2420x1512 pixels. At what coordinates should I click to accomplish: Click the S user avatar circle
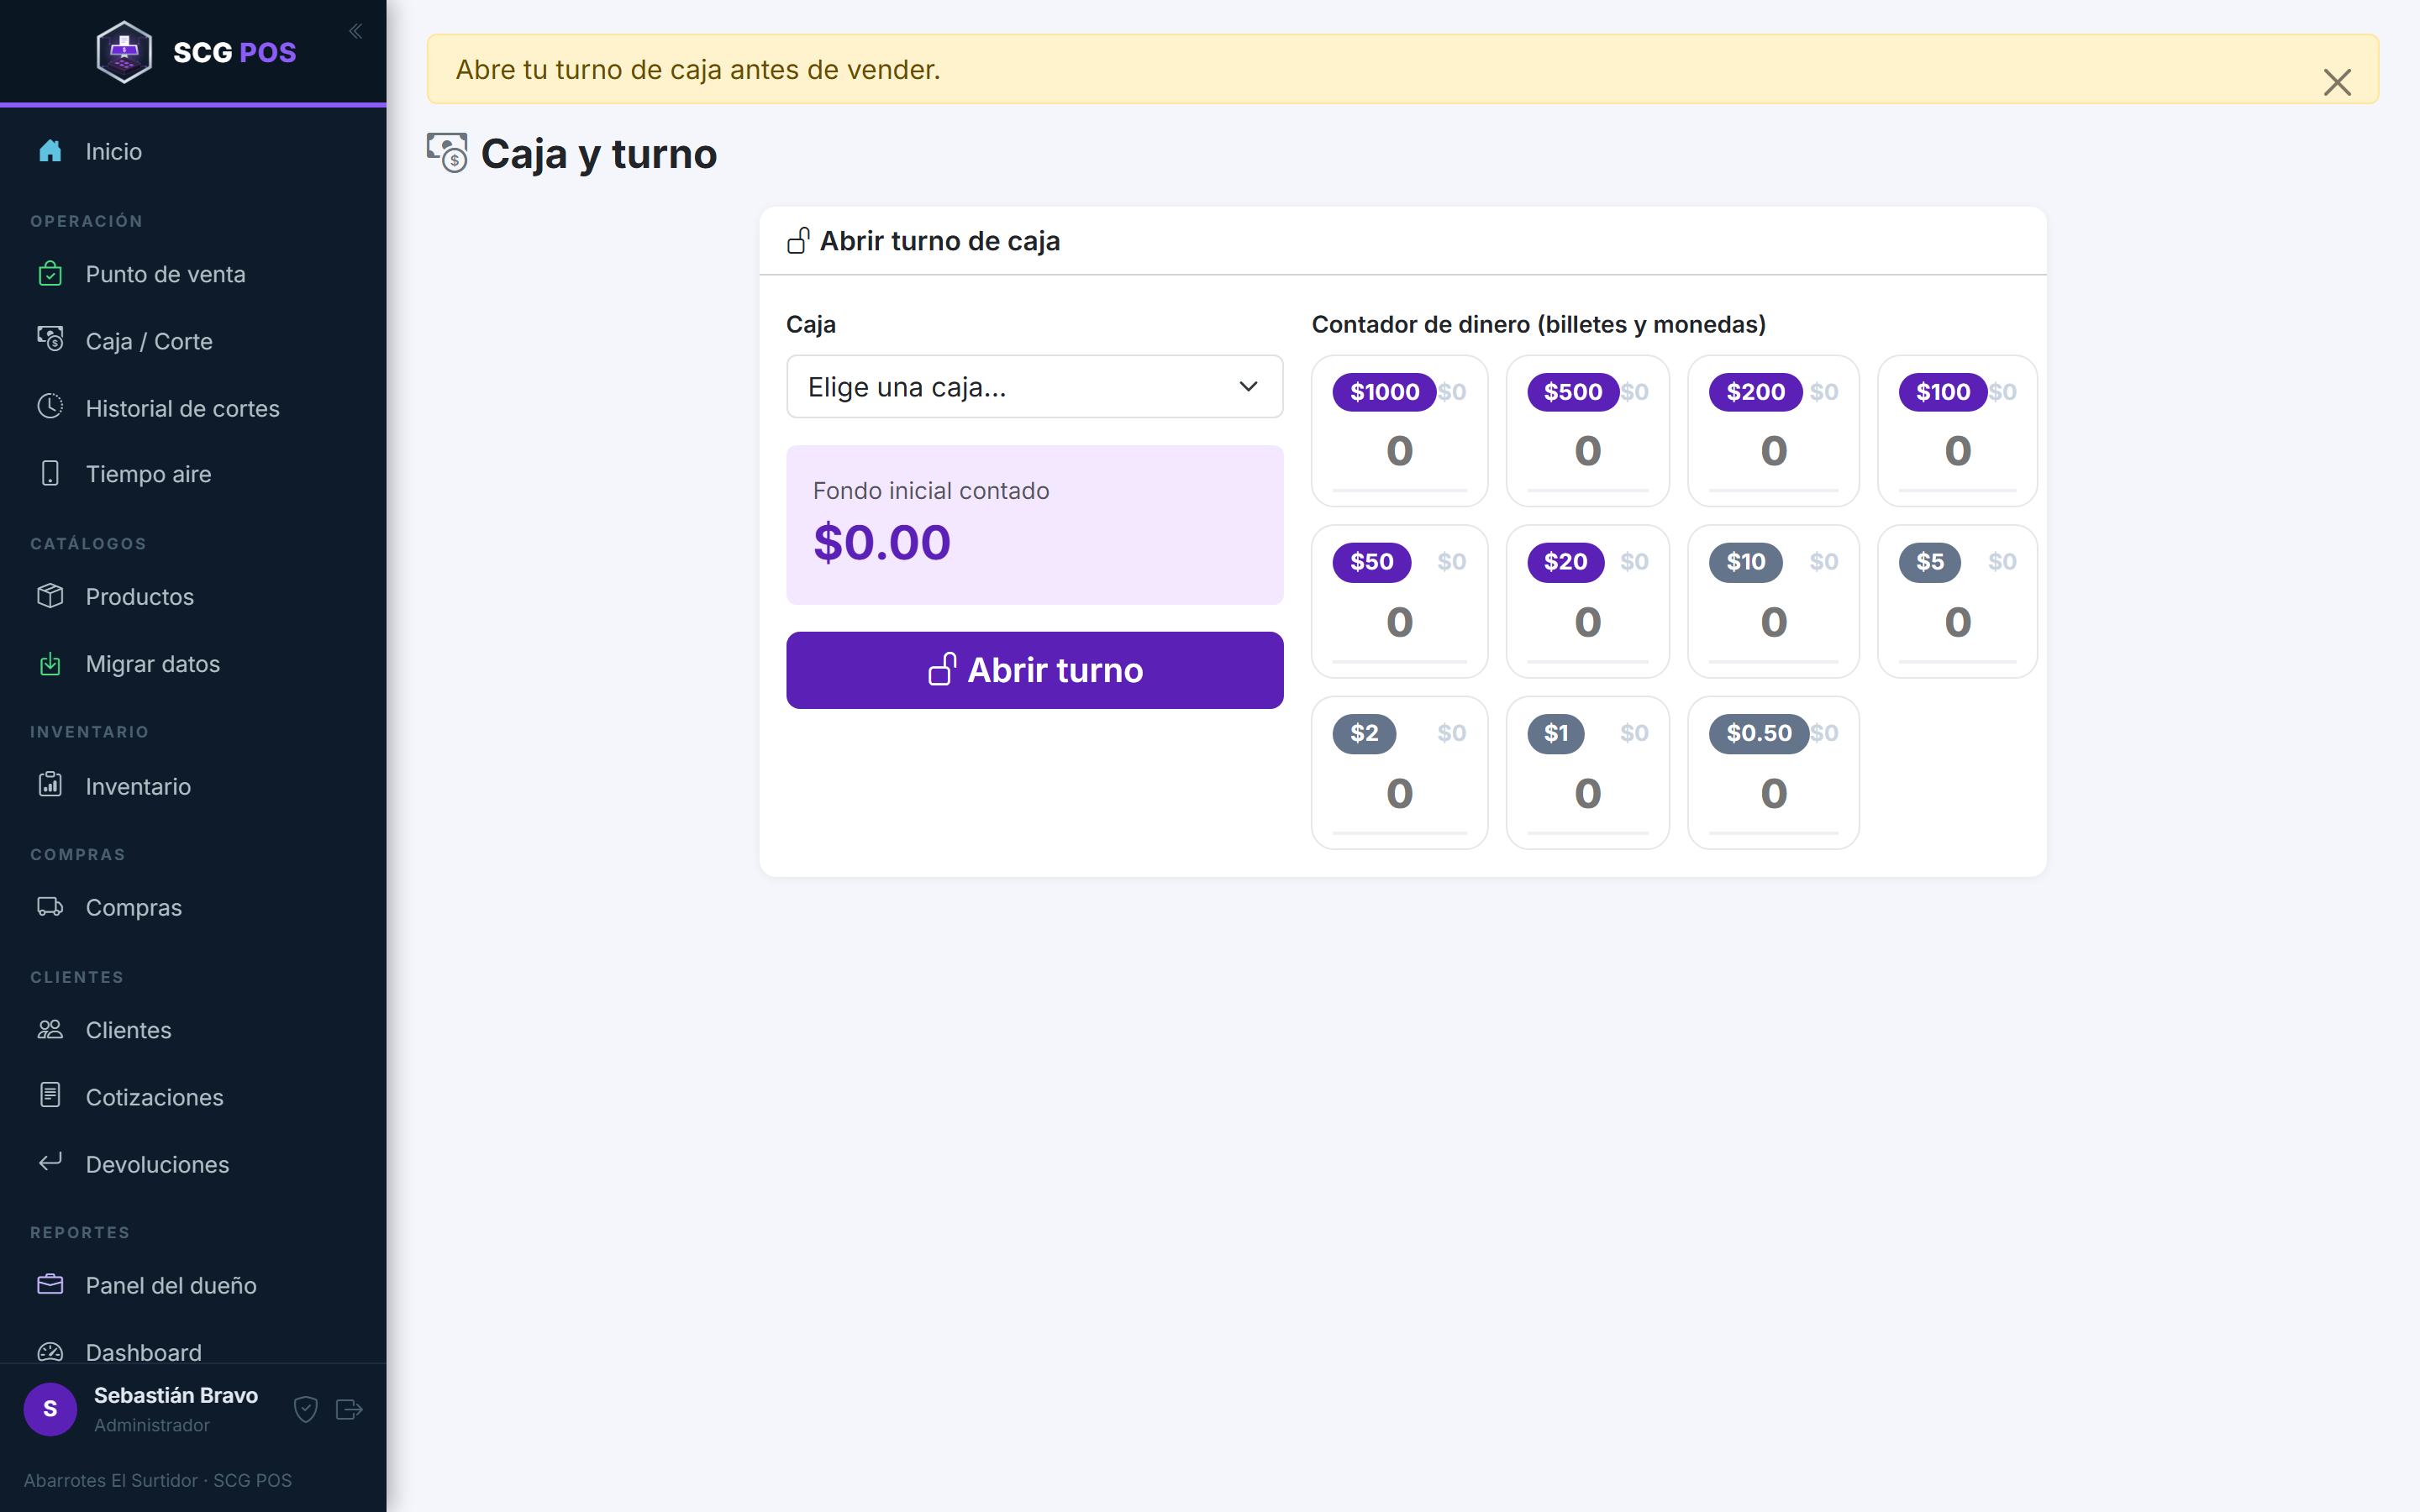coord(50,1409)
